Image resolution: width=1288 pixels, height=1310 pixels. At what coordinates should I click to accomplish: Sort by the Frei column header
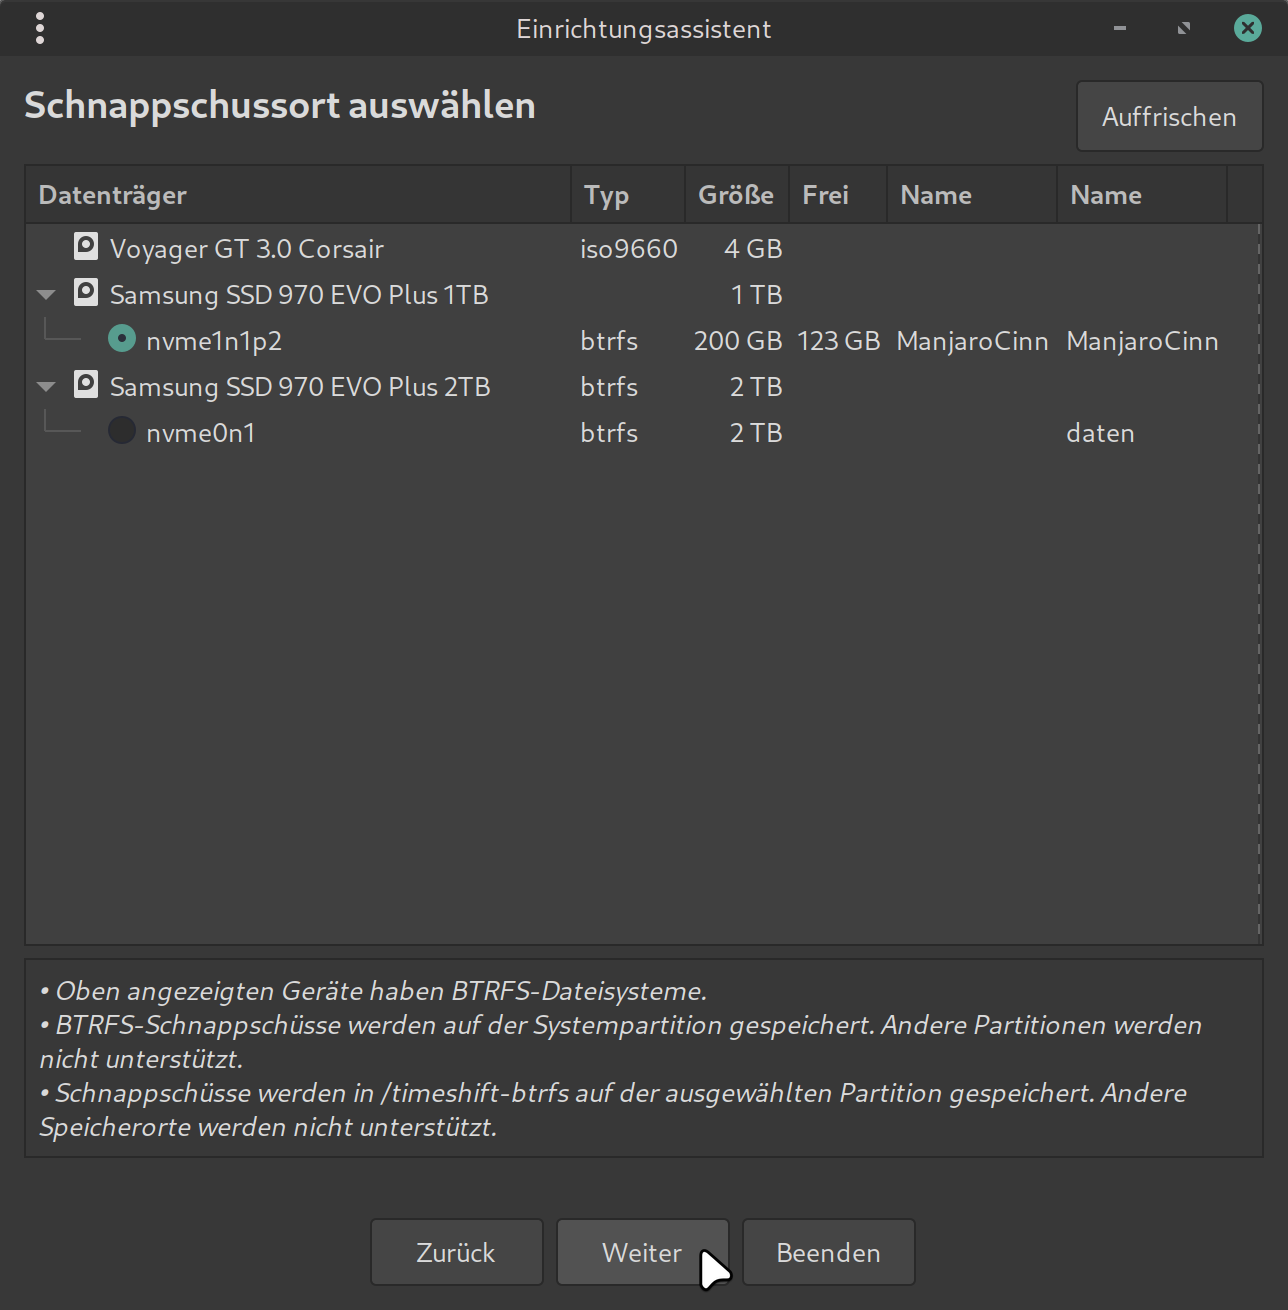click(x=837, y=195)
